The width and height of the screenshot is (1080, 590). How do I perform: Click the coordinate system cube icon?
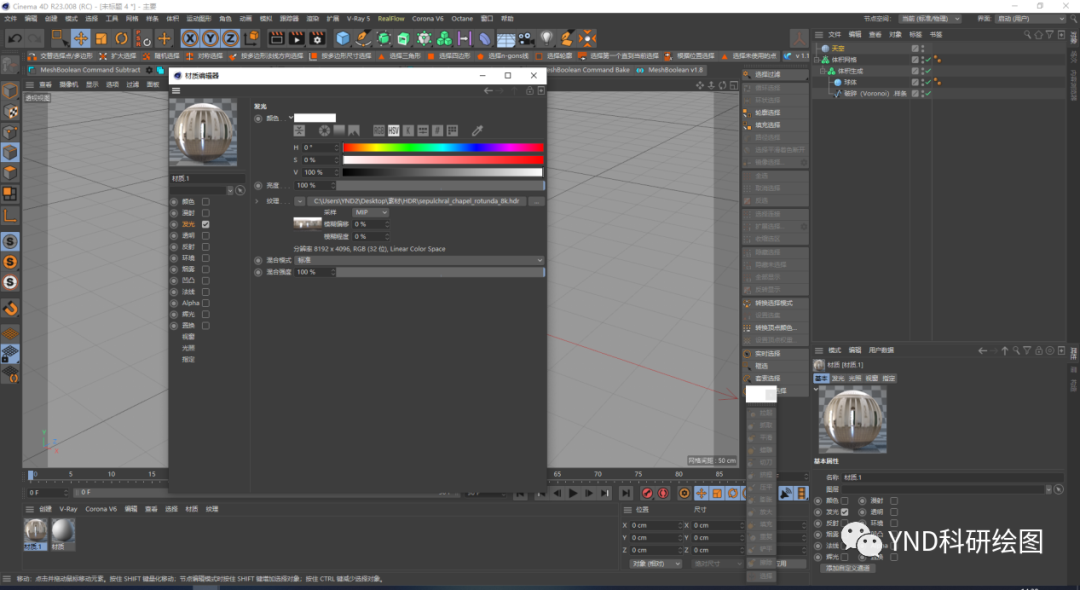coord(252,38)
